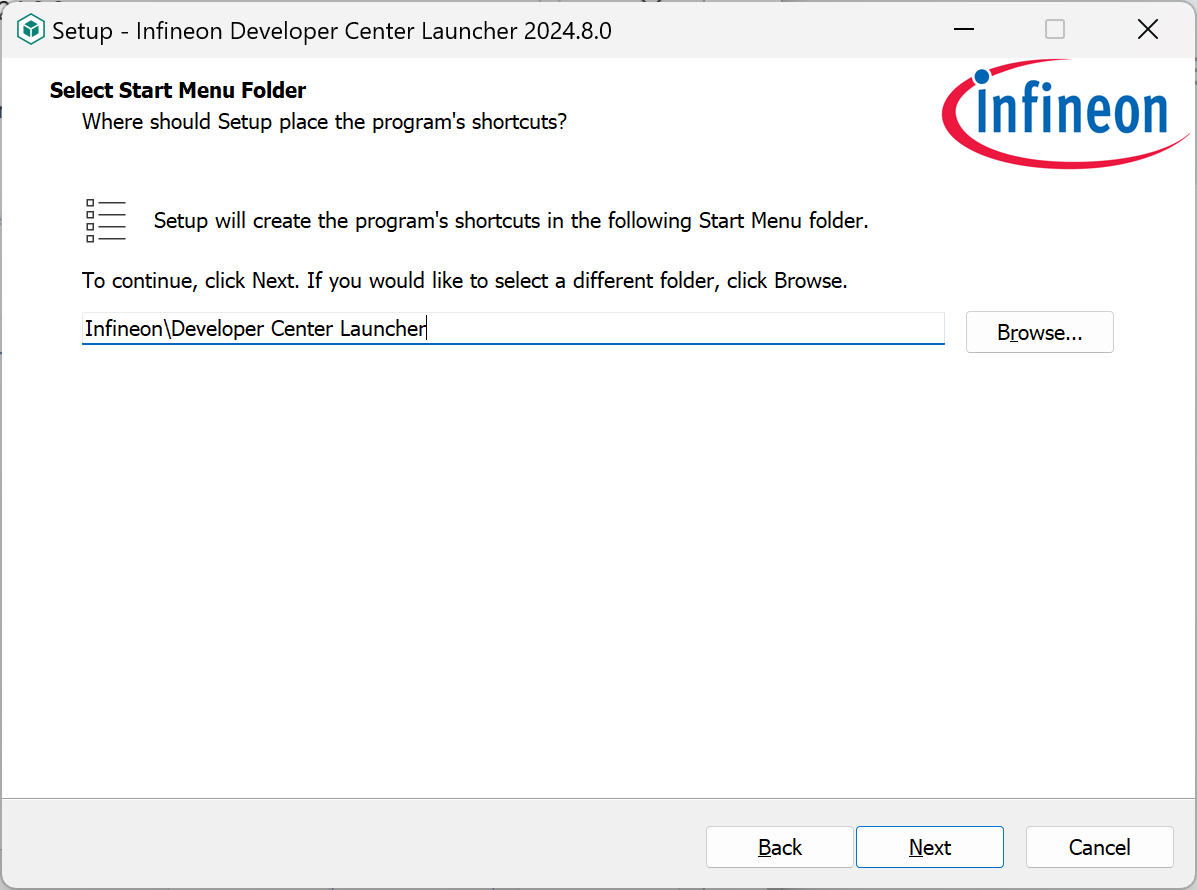Go Back to previous setup step
The image size is (1197, 890).
[779, 846]
